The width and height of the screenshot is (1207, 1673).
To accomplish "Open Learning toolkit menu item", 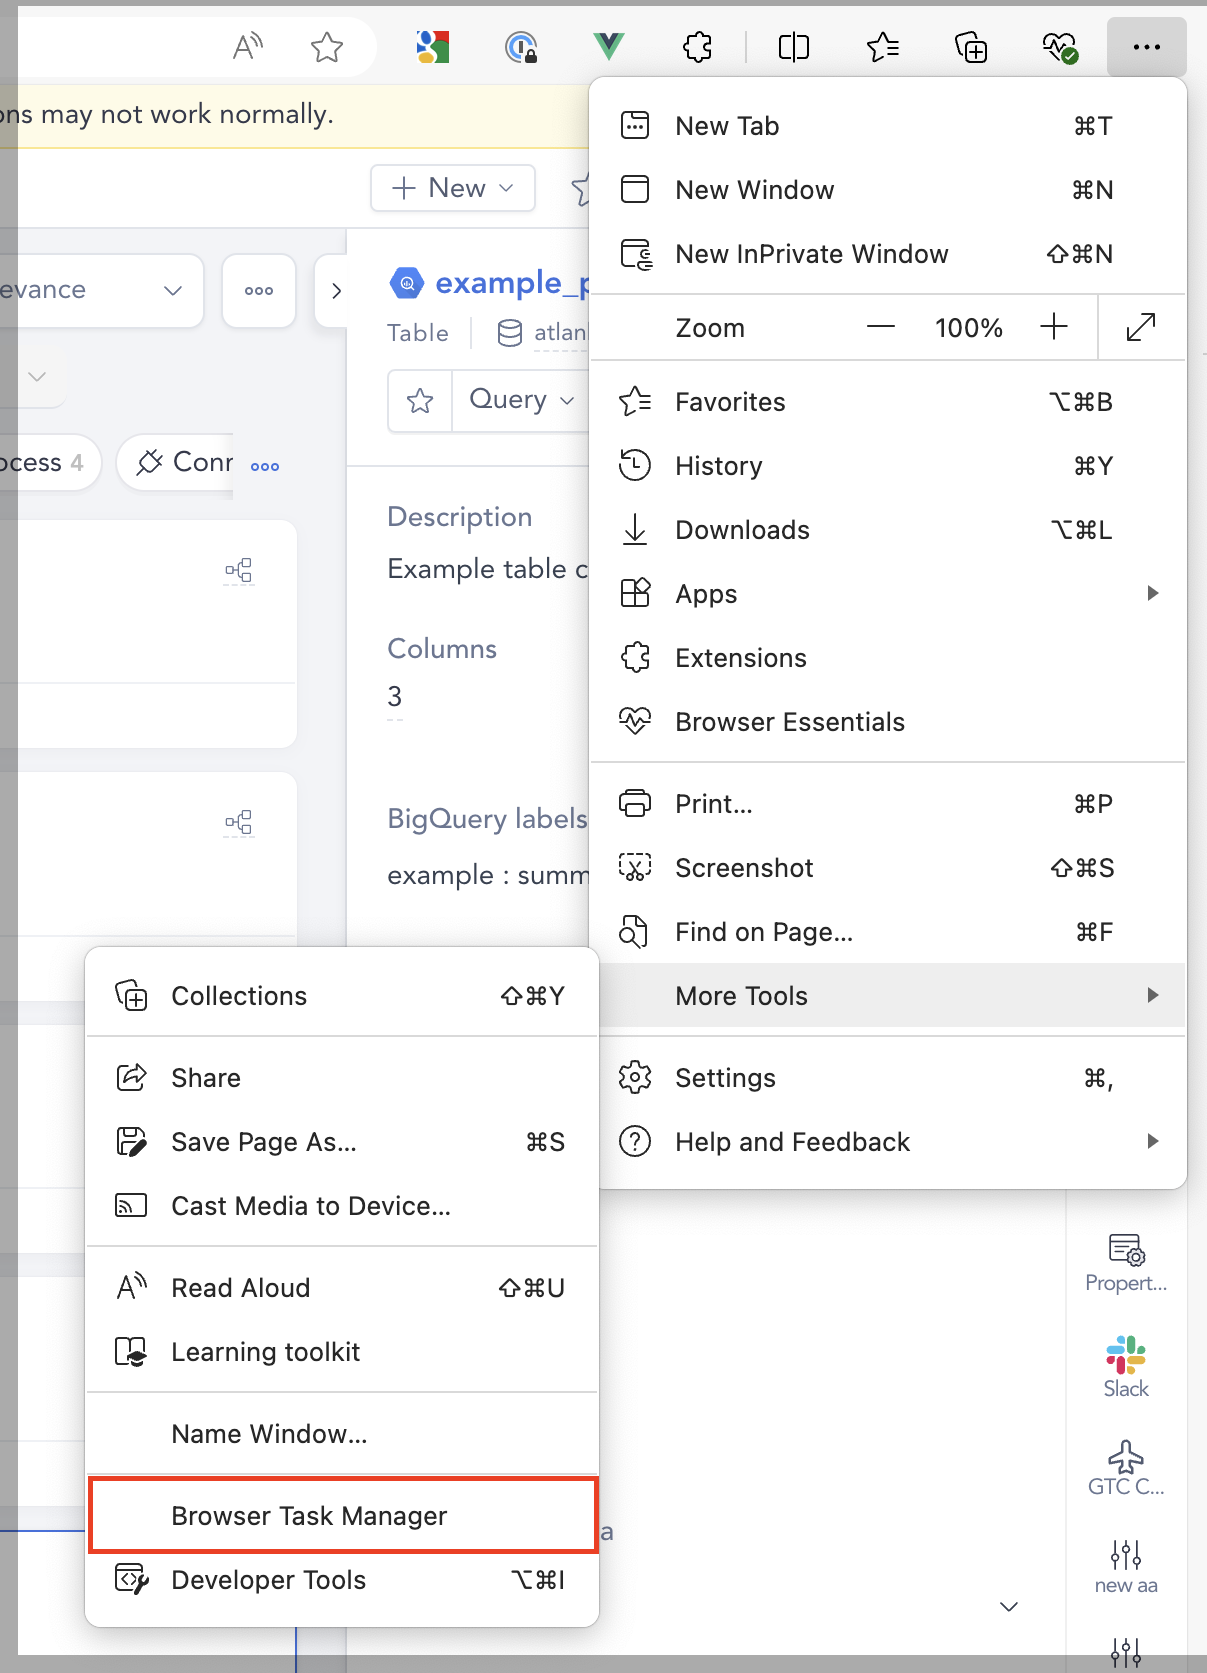I will click(x=342, y=1352).
